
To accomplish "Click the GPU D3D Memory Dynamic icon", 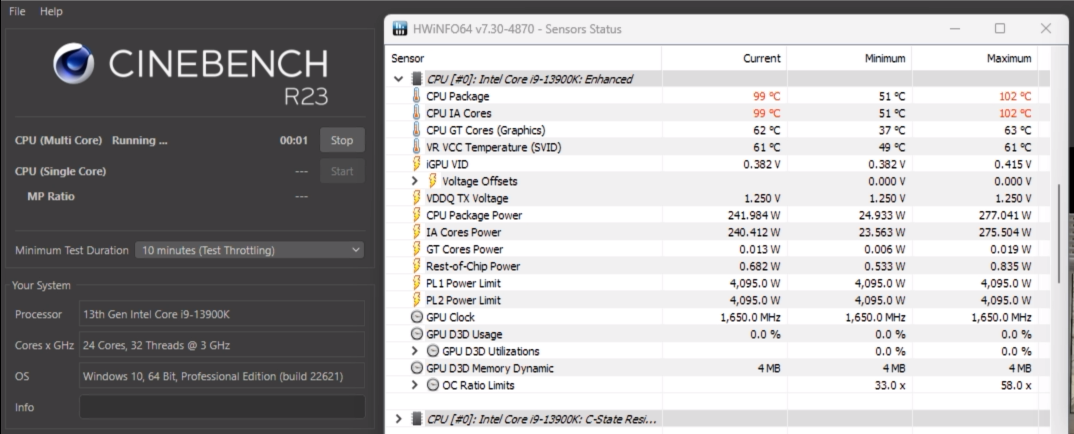I will (417, 368).
